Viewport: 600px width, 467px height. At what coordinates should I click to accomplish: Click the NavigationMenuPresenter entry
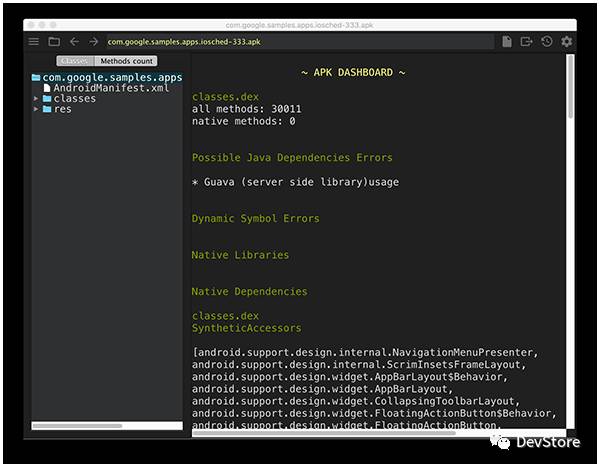pos(366,353)
